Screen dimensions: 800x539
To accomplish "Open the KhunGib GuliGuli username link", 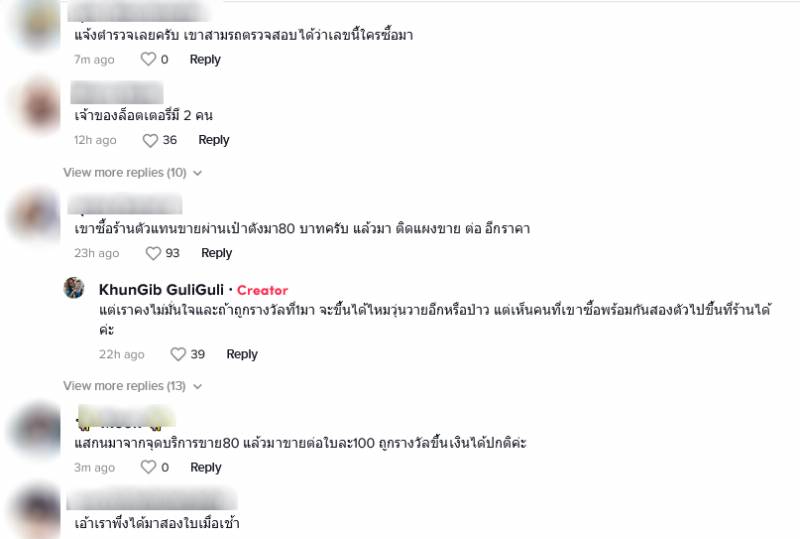I will pyautogui.click(x=161, y=290).
